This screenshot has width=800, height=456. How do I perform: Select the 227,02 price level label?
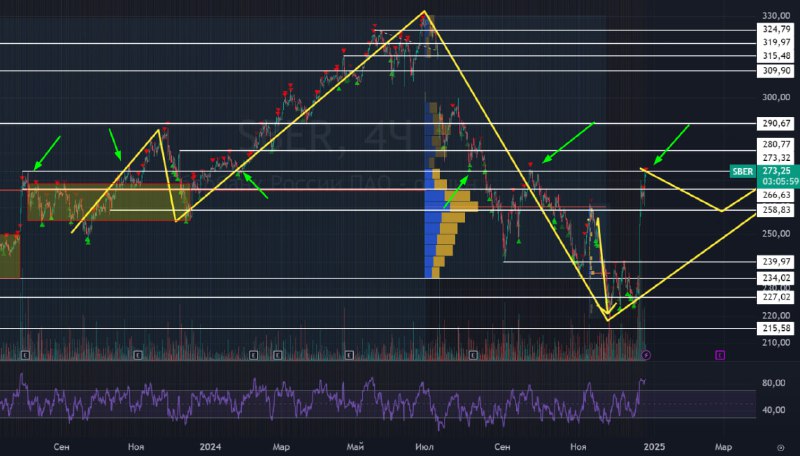pyautogui.click(x=776, y=297)
